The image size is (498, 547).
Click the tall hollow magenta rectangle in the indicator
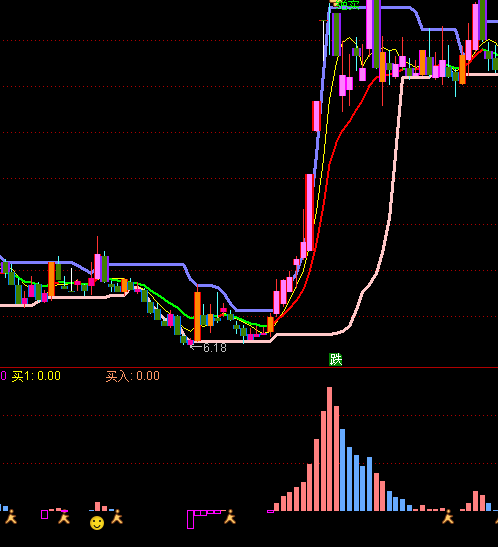[x=190, y=519]
